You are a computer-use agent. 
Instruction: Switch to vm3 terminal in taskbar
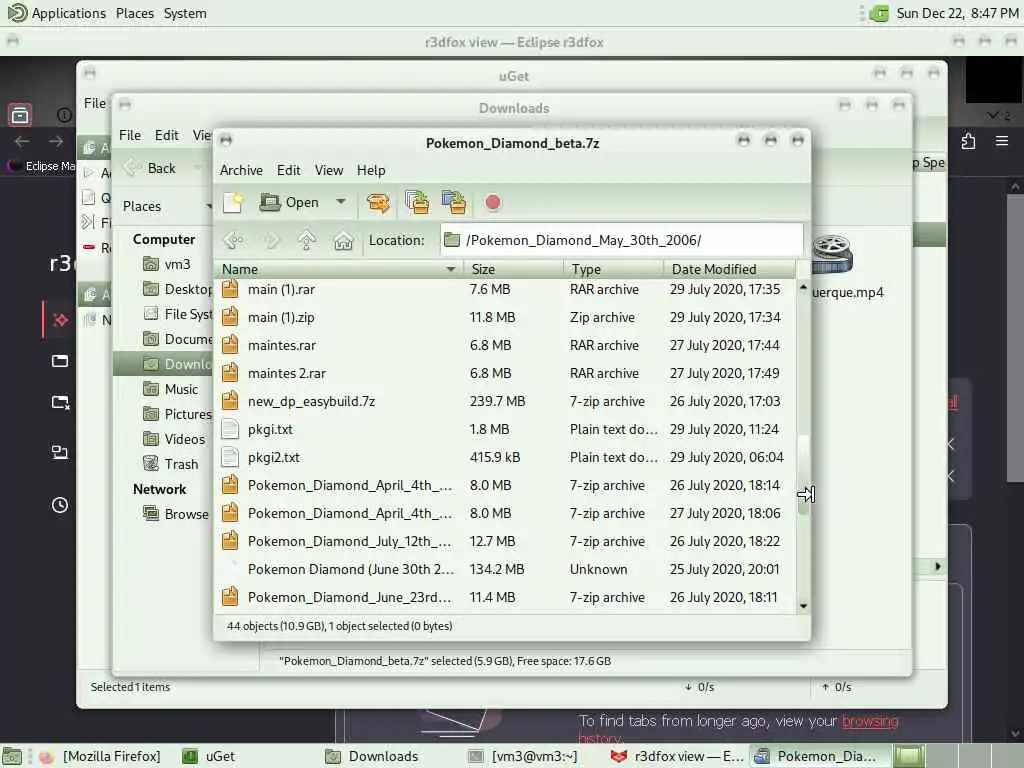522,756
